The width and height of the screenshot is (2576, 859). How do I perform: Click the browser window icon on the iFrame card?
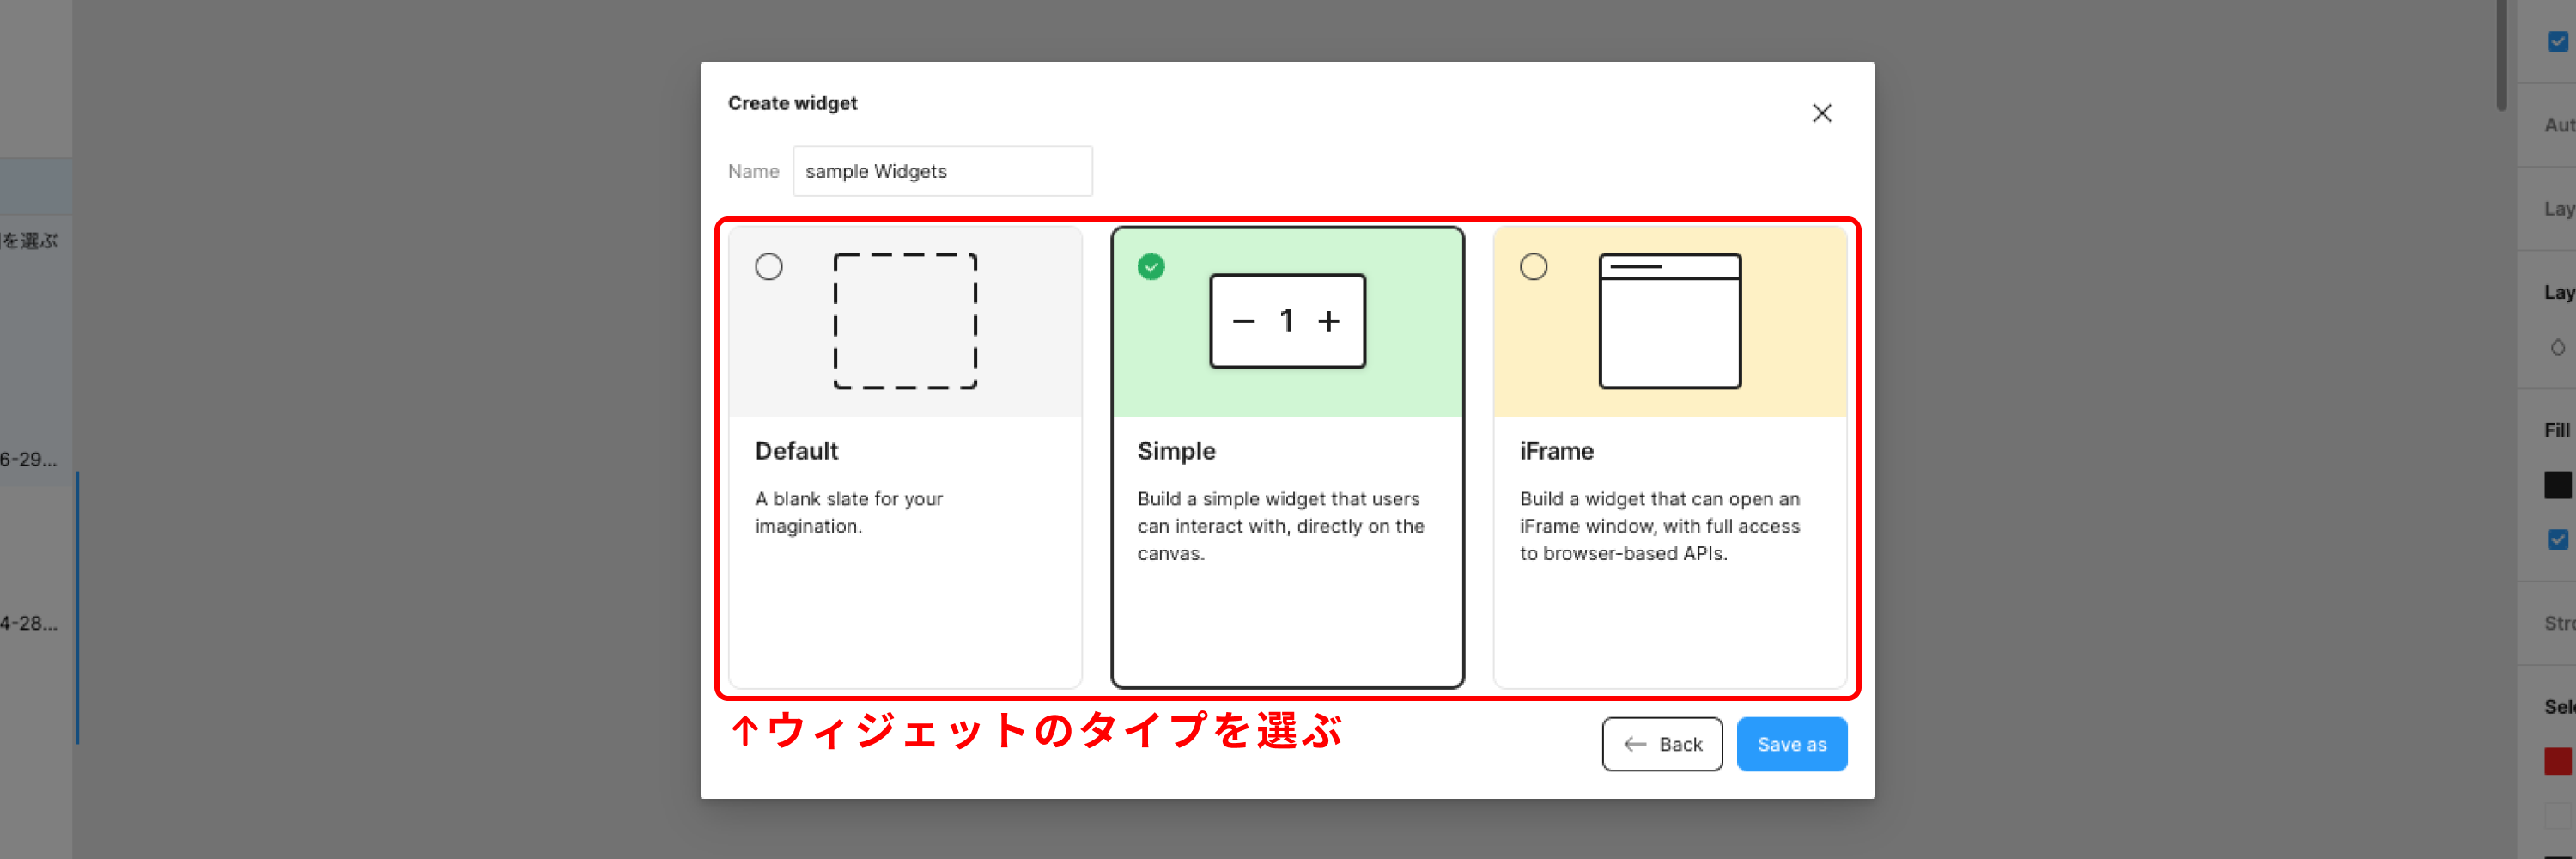coord(1670,320)
